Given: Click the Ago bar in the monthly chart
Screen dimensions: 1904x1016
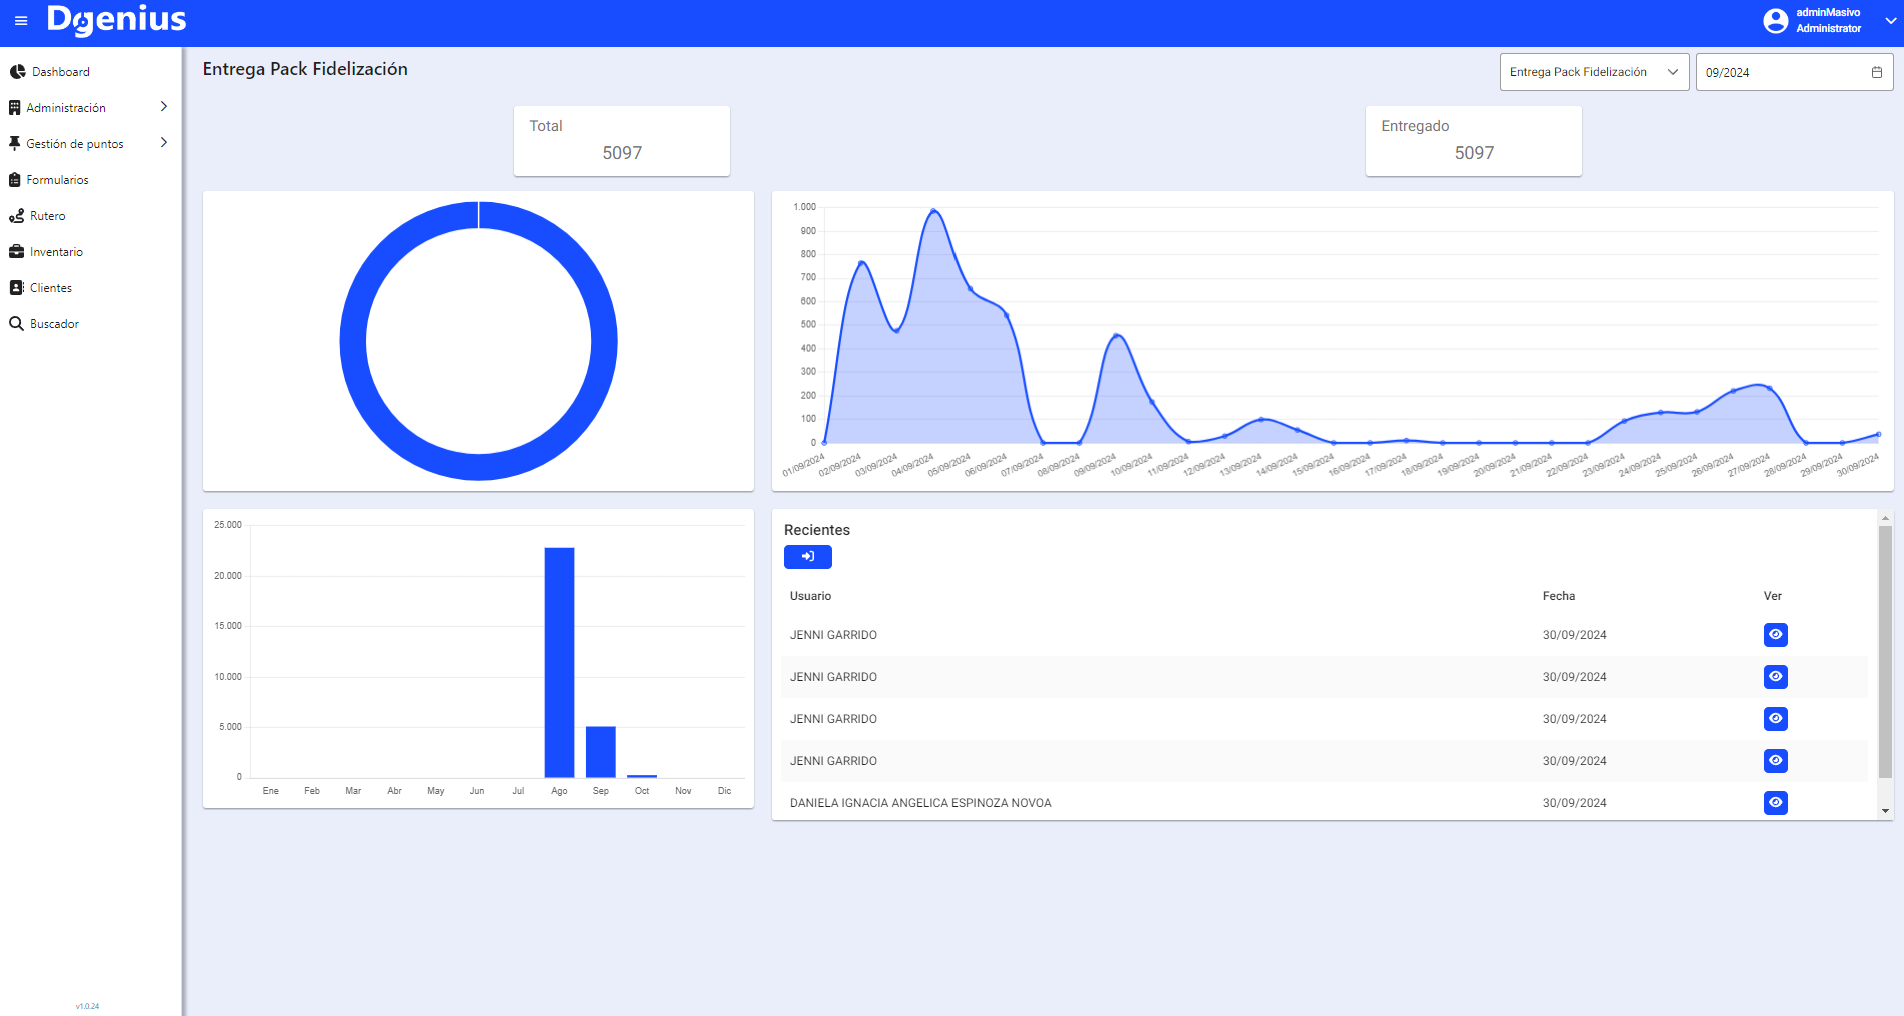Looking at the screenshot, I should click(559, 662).
